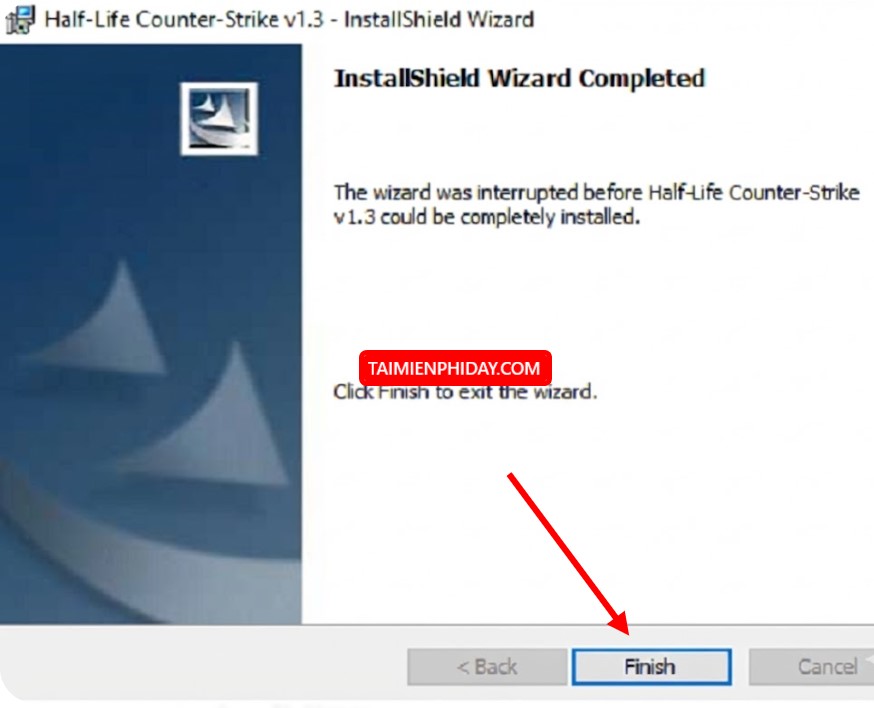The height and width of the screenshot is (708, 874).
Task: Click the InstallShield Wizard Completed heading
Action: 519,78
